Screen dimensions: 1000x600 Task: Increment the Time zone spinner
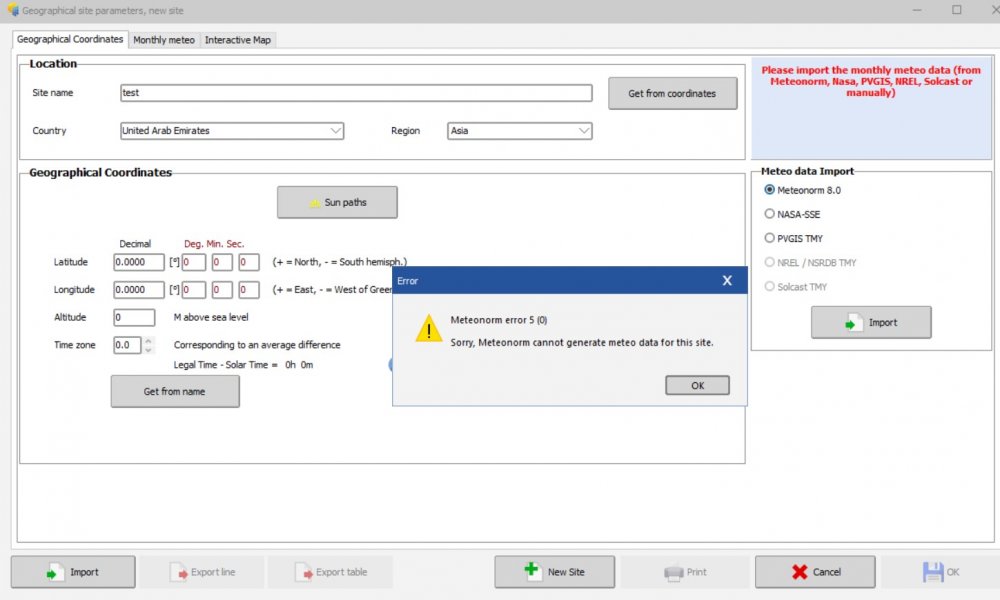pyautogui.click(x=149, y=341)
